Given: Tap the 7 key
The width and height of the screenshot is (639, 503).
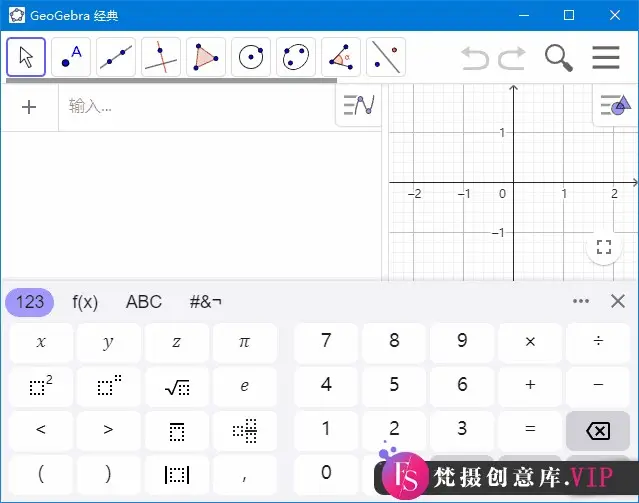Looking at the screenshot, I should [326, 342].
